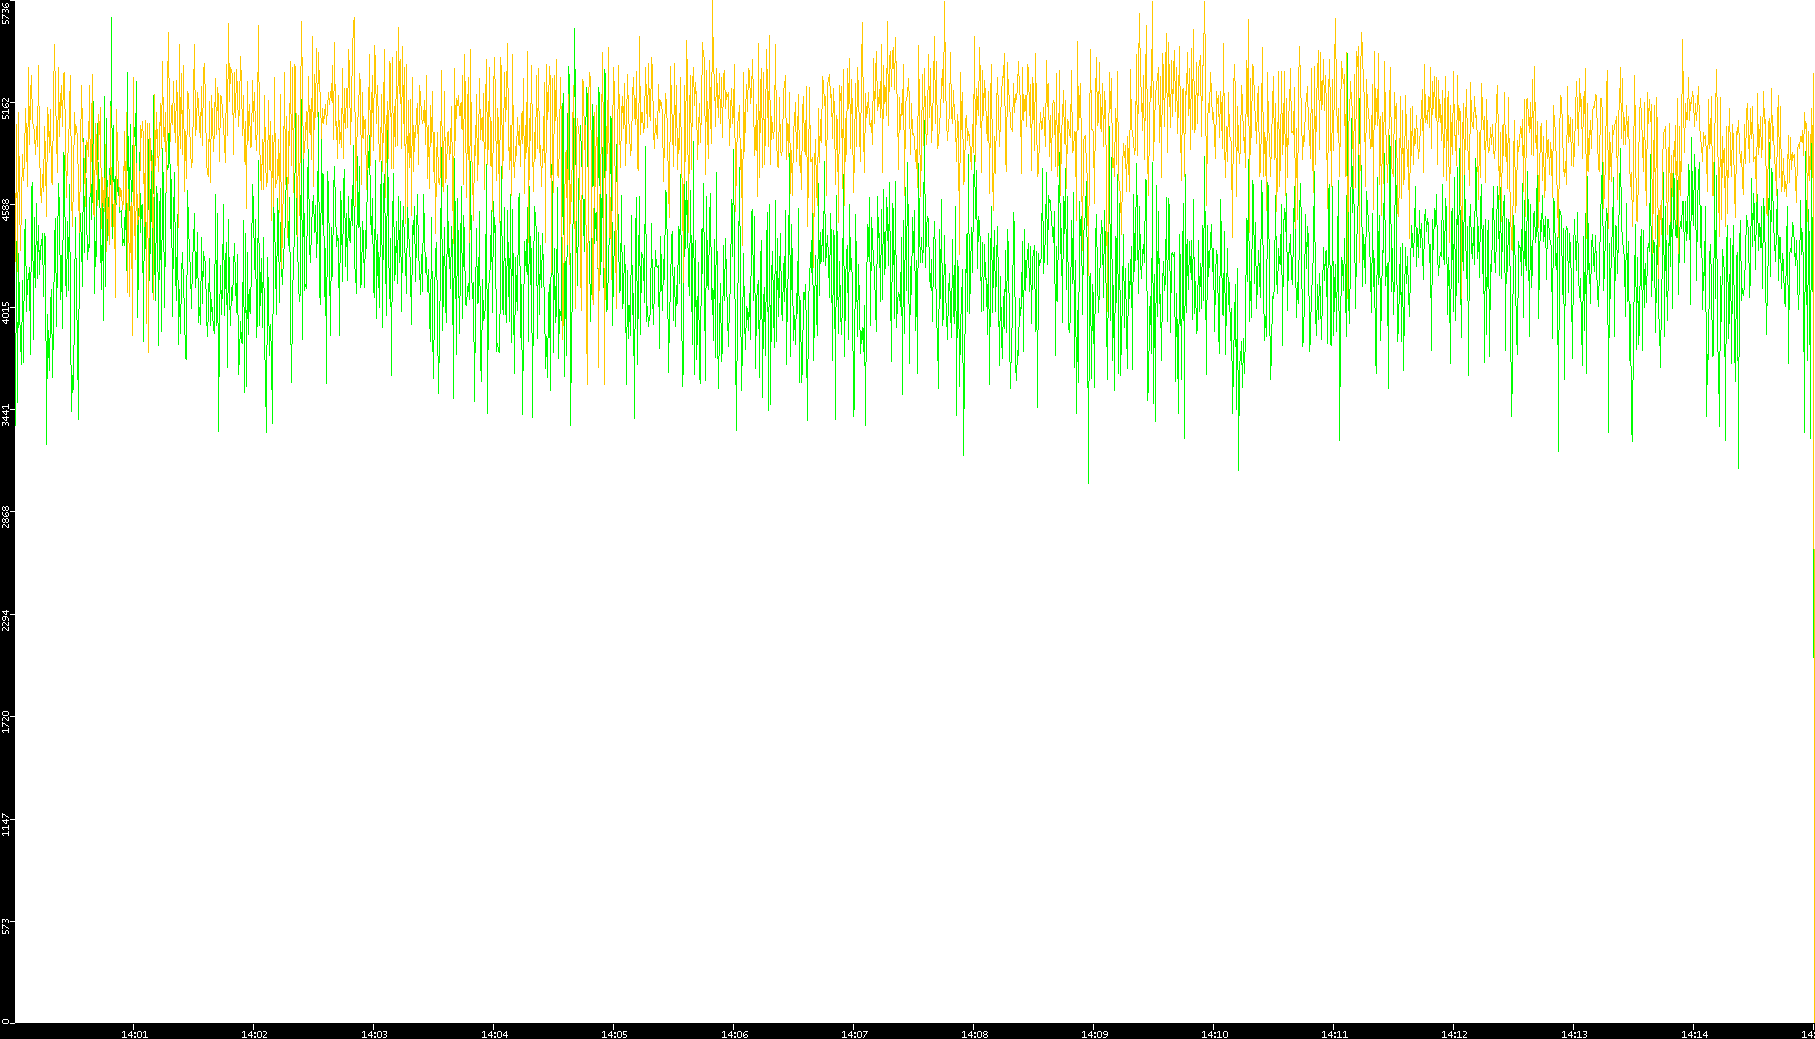Click the 2868 y-axis label
1815x1039 pixels.
(x=7, y=517)
